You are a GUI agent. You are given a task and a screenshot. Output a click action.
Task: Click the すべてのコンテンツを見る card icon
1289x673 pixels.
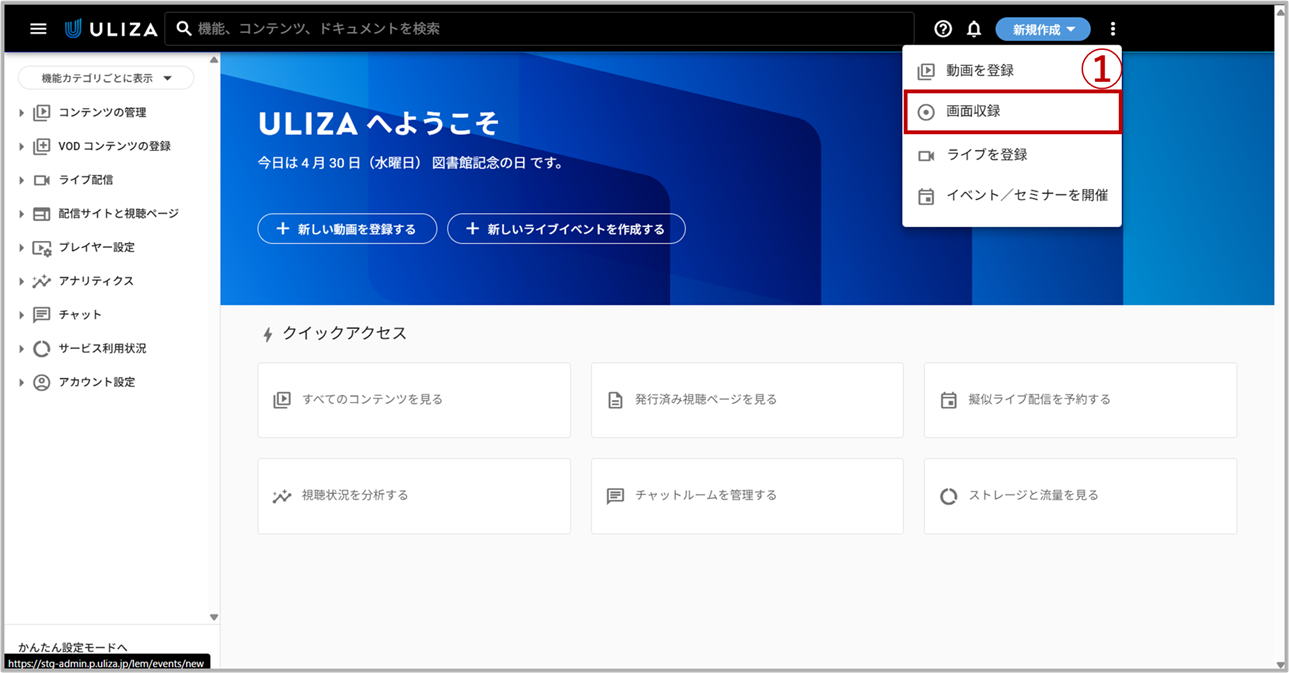pos(282,400)
